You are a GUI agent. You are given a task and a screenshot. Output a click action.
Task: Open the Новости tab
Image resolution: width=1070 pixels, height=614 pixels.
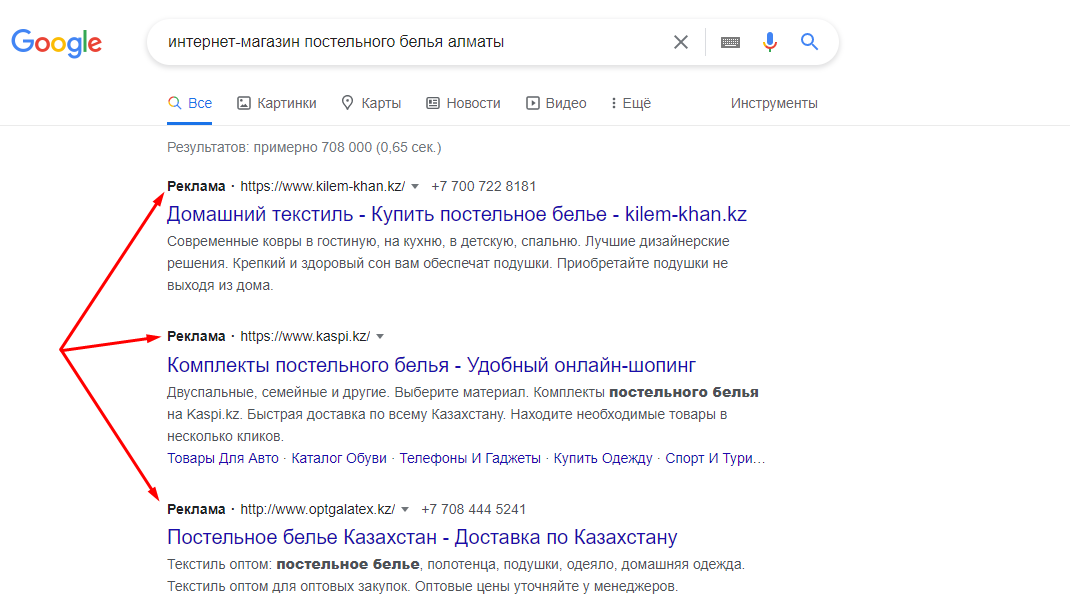463,103
